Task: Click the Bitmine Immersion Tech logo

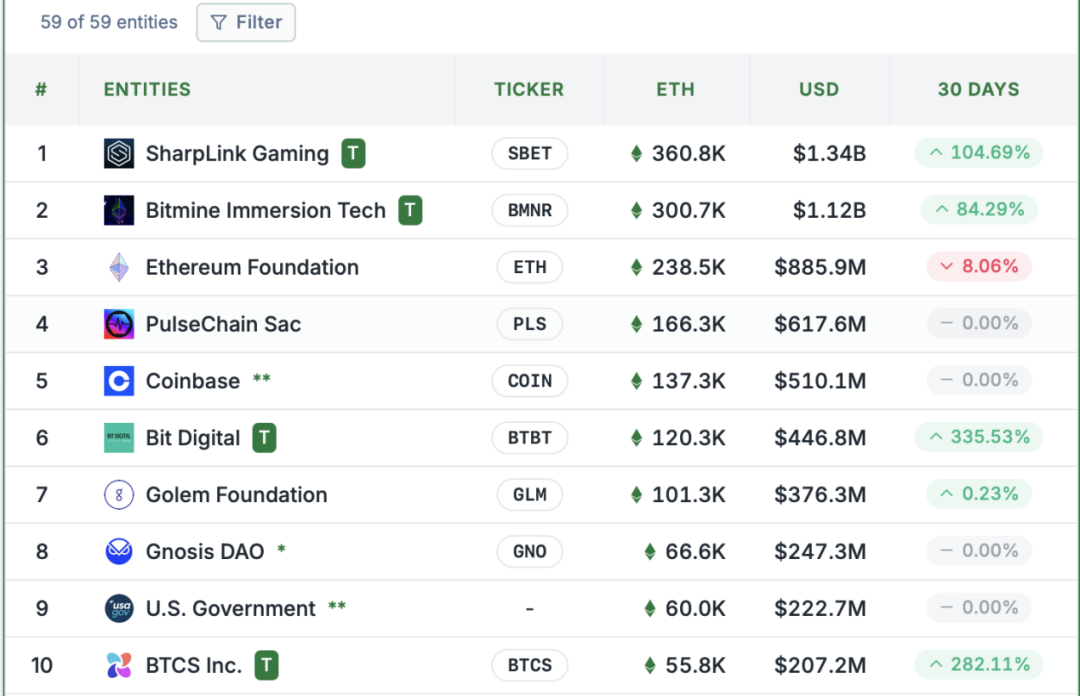Action: 119,211
